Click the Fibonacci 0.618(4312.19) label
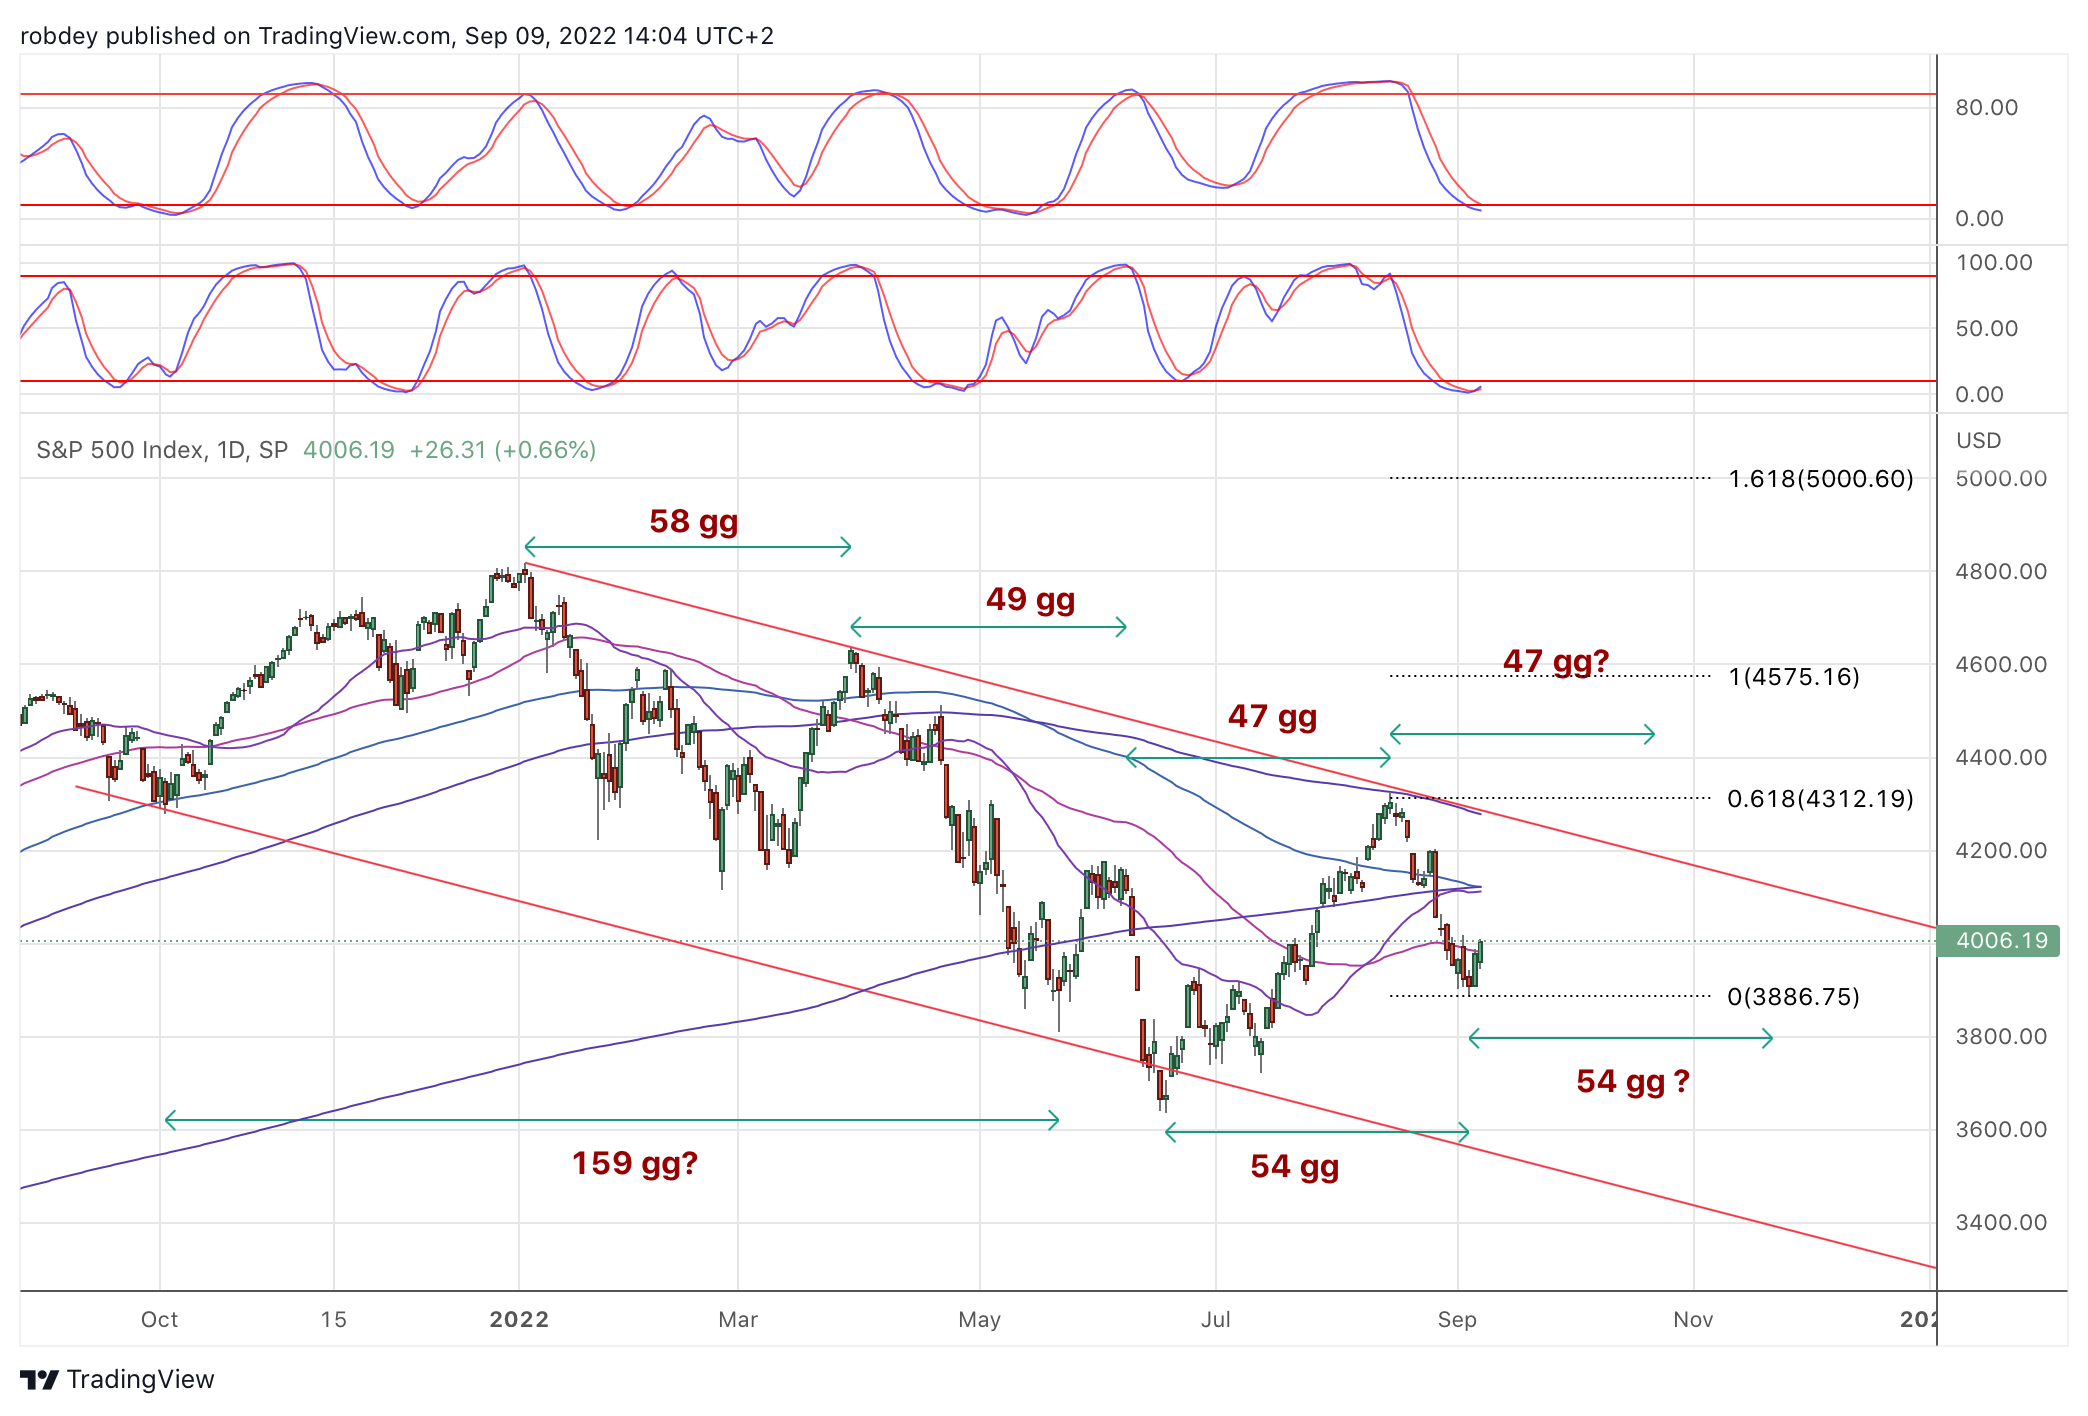Viewport: 2088px width, 1416px height. coord(1821,799)
